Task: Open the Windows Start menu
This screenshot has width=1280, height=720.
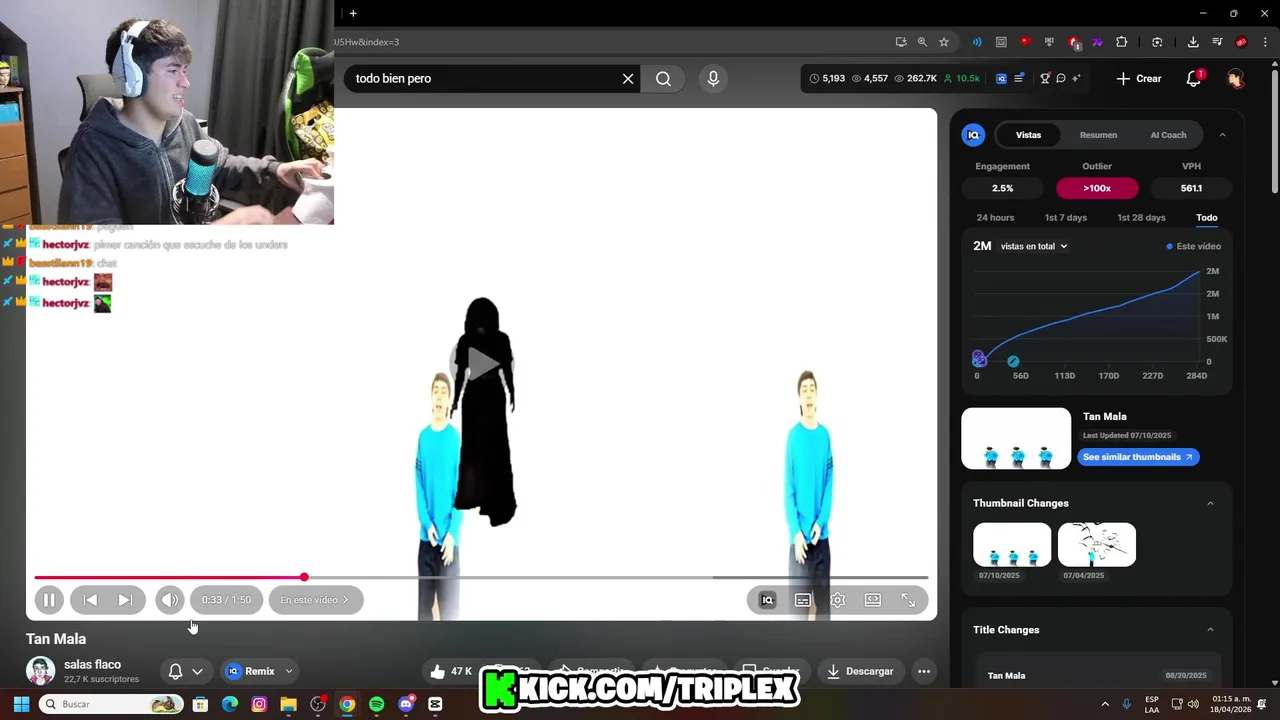Action: point(21,704)
